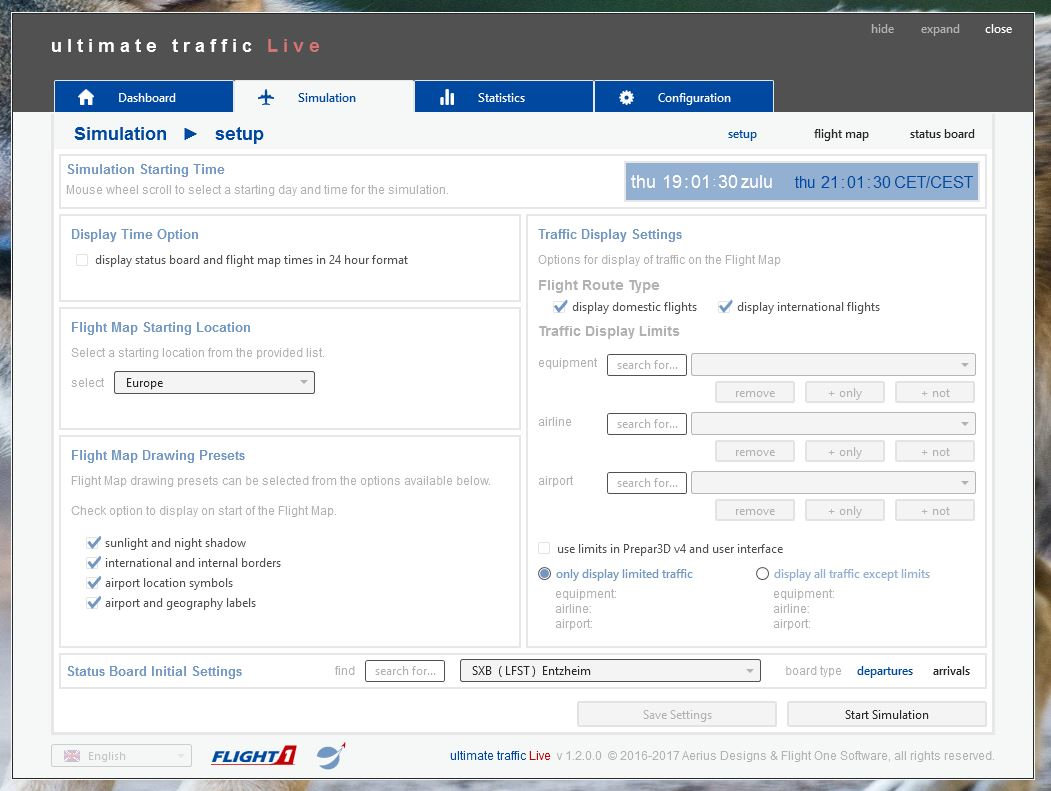Screen dimensions: 1051x791
Task: Switch to the Statistics tab
Action: point(504,97)
